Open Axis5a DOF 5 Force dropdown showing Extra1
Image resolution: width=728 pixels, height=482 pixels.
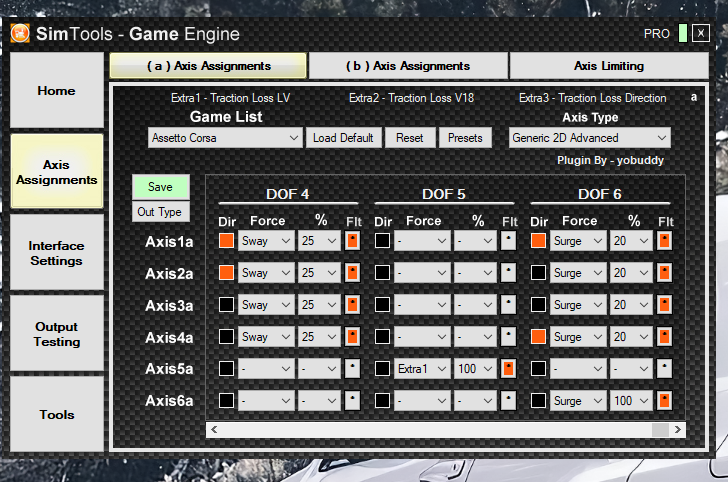(422, 369)
